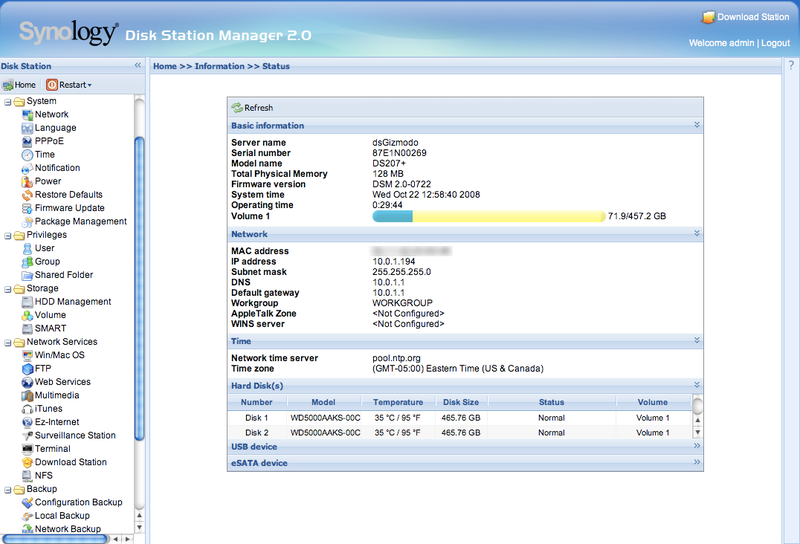Open the Power settings icon
Screen dimensions: 800x544
(27, 182)
